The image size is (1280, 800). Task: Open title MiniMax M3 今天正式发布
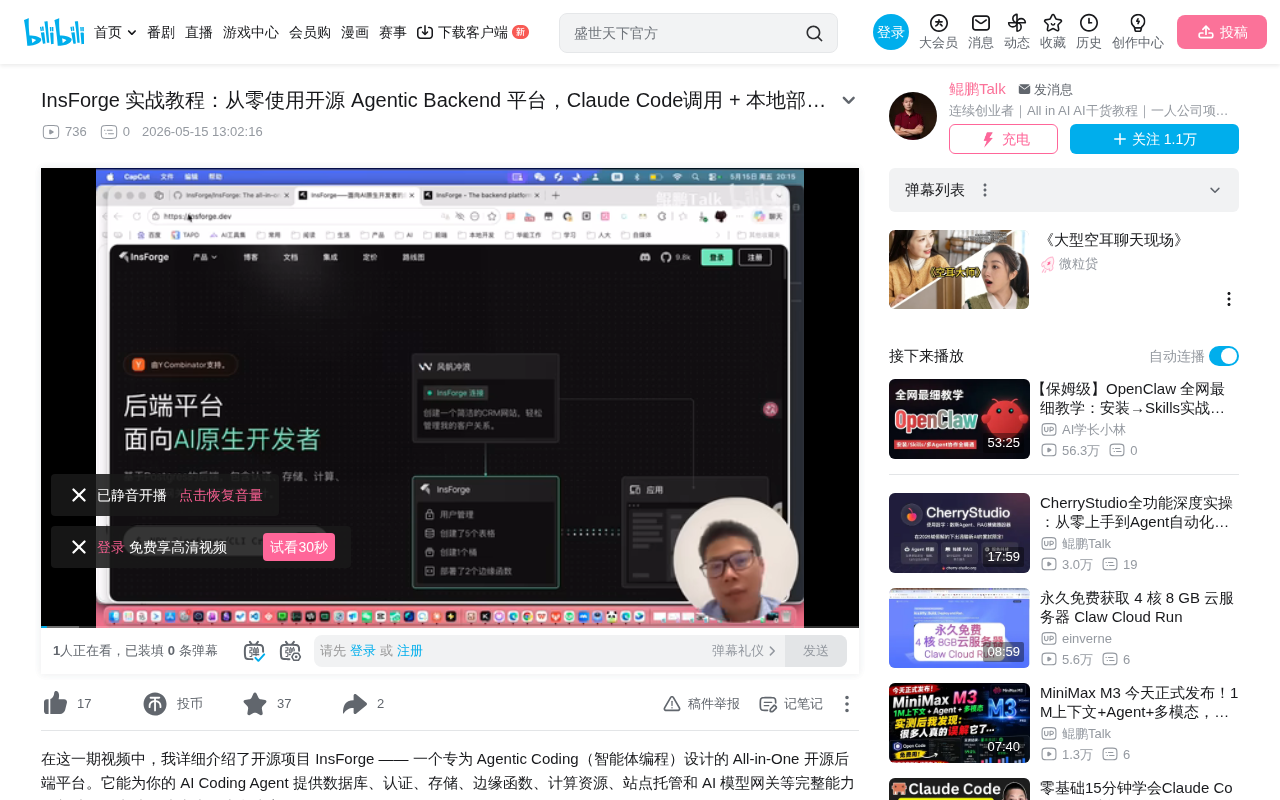[1139, 703]
